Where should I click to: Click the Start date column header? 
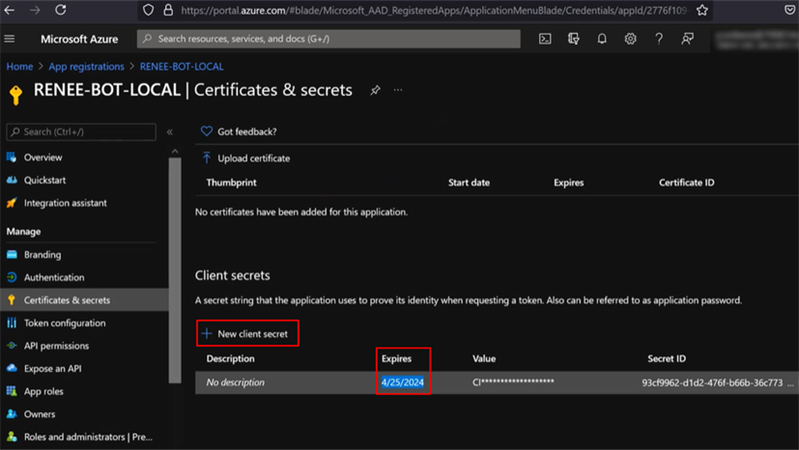point(469,183)
